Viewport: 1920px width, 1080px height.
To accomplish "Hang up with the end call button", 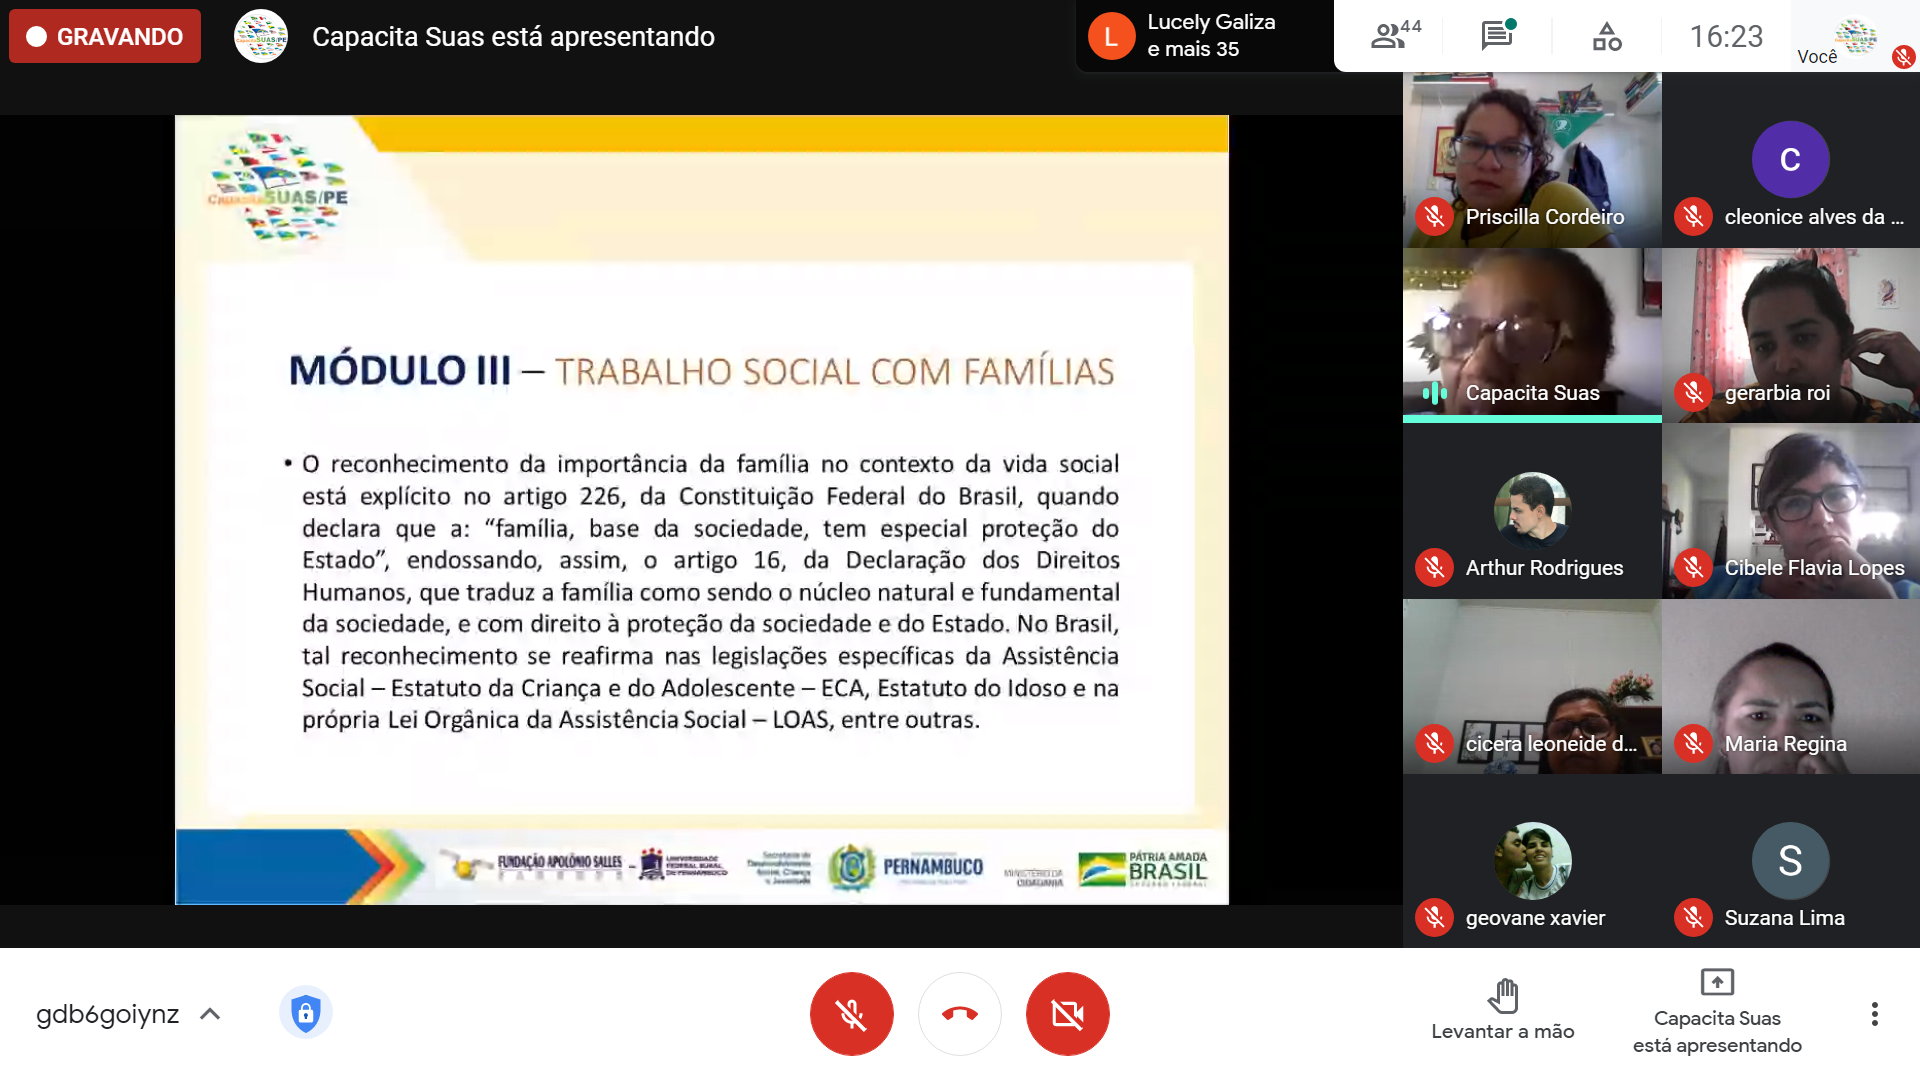I will 959,1014.
